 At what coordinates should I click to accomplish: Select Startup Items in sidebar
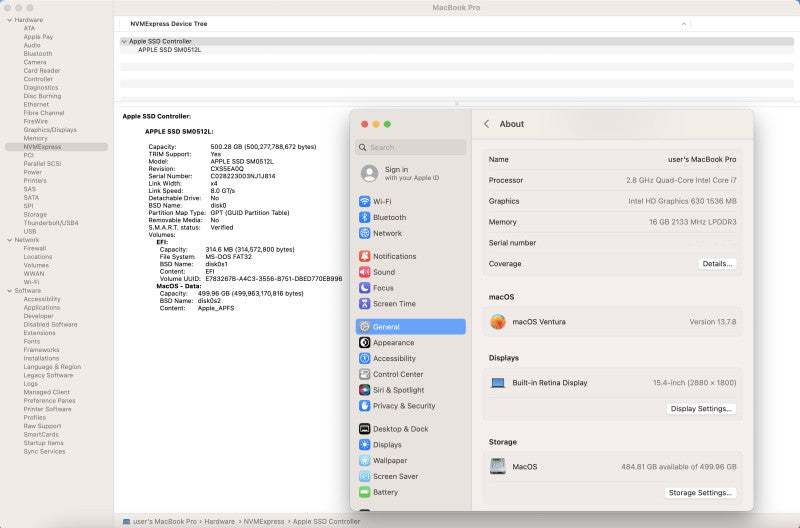click(x=43, y=443)
